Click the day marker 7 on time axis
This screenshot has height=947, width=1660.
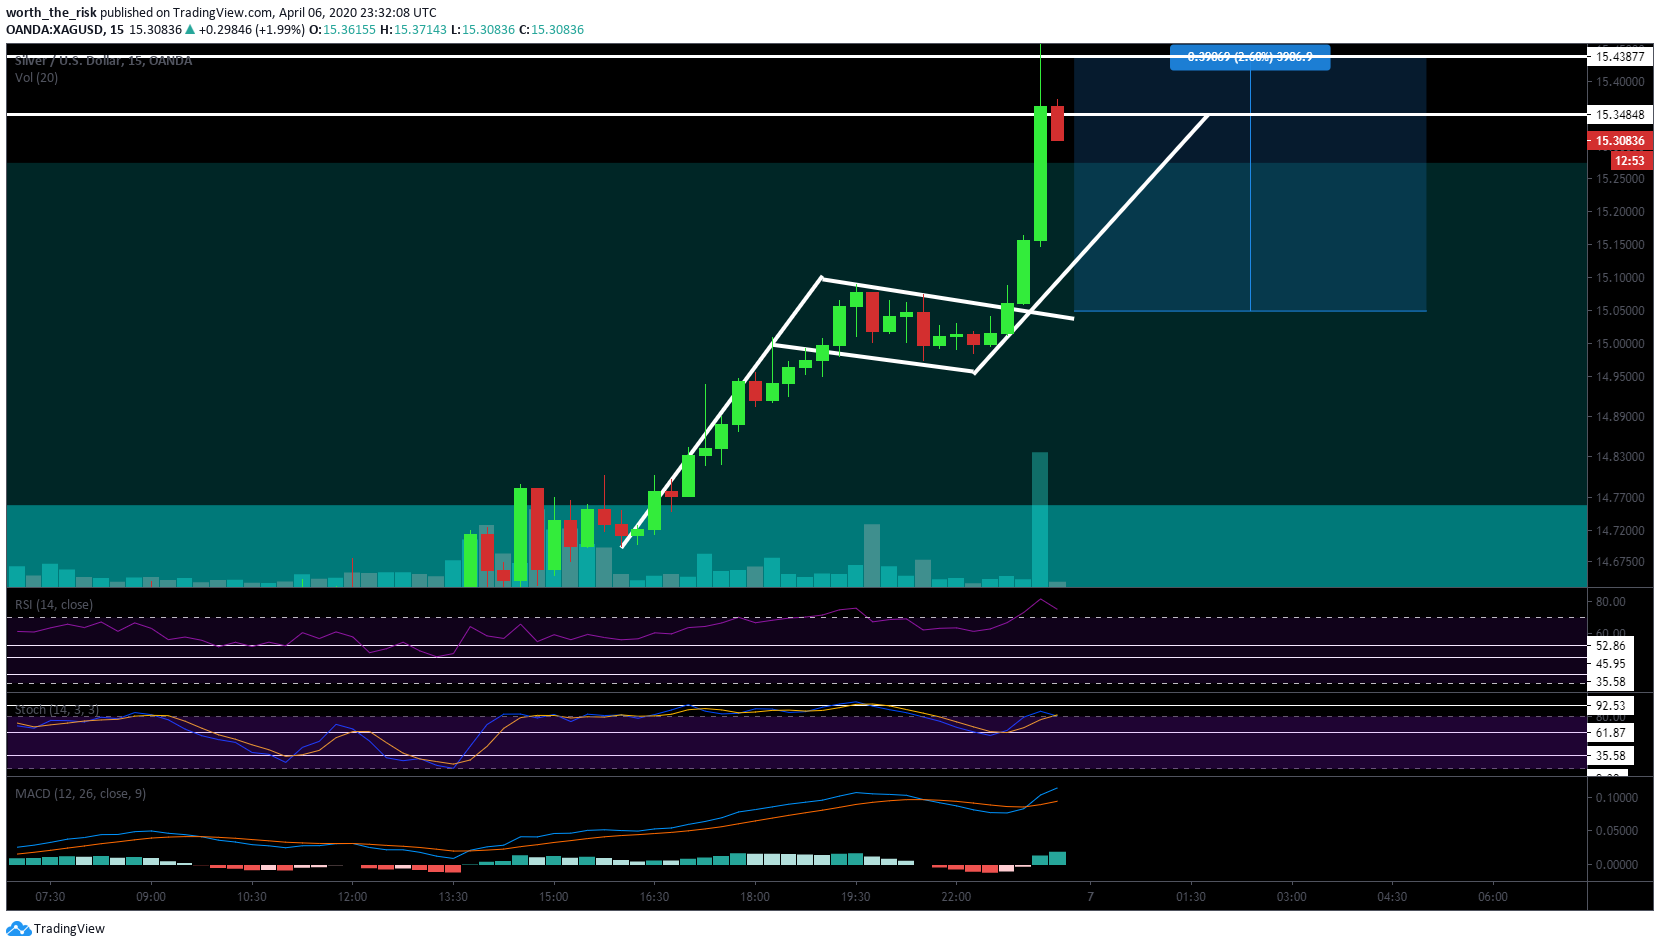tap(1091, 897)
